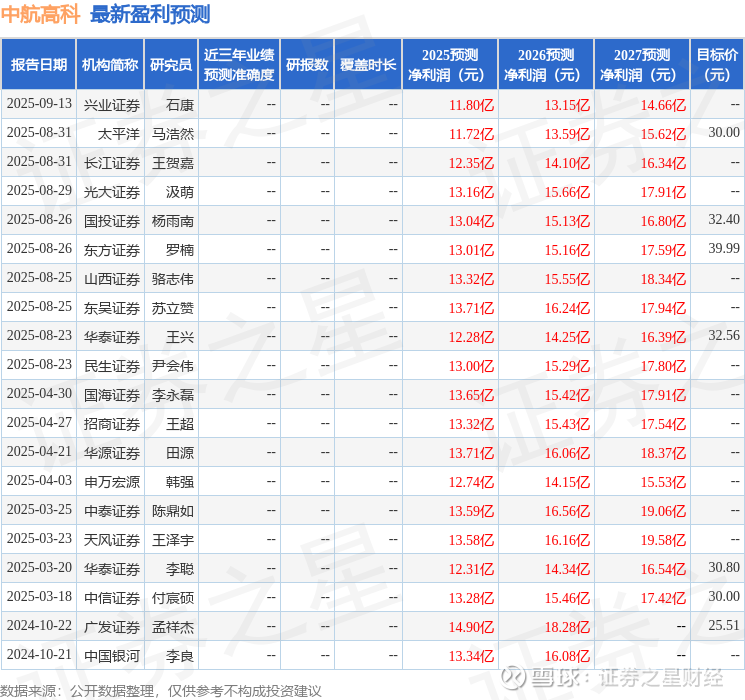Select the 广发证券 institution cell

[x=112, y=627]
